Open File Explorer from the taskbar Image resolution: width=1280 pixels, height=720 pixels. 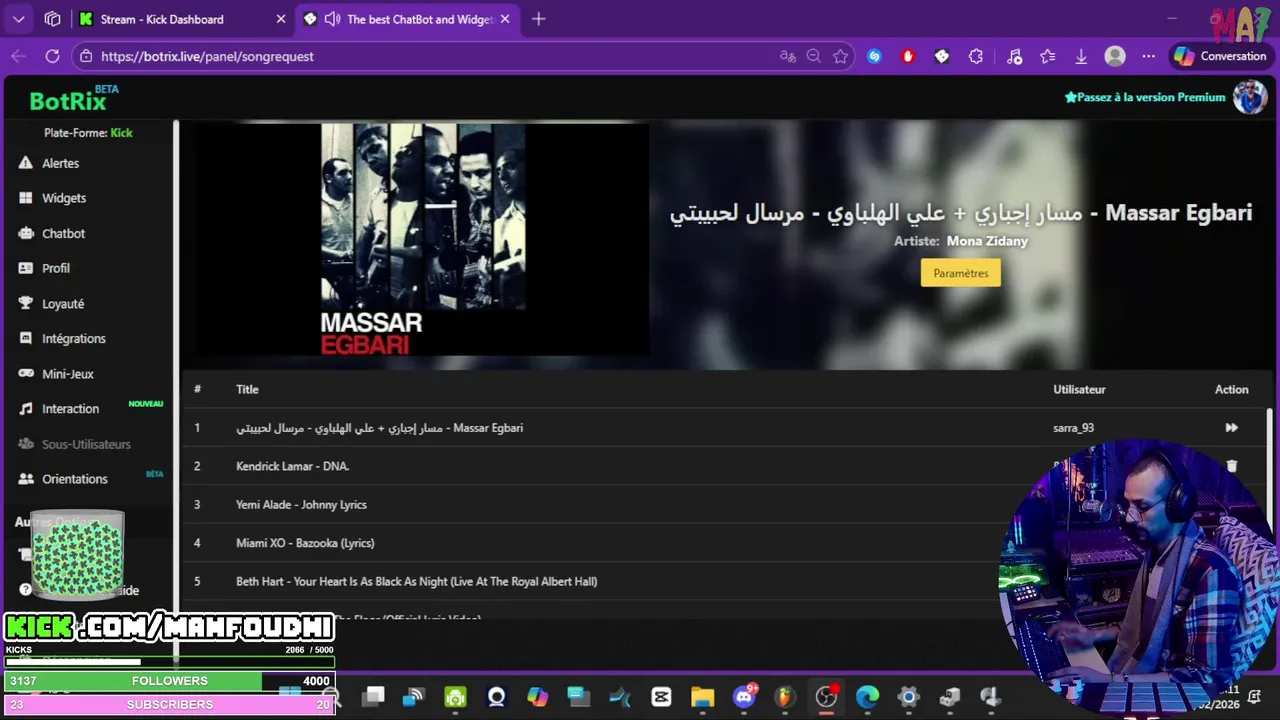(702, 697)
